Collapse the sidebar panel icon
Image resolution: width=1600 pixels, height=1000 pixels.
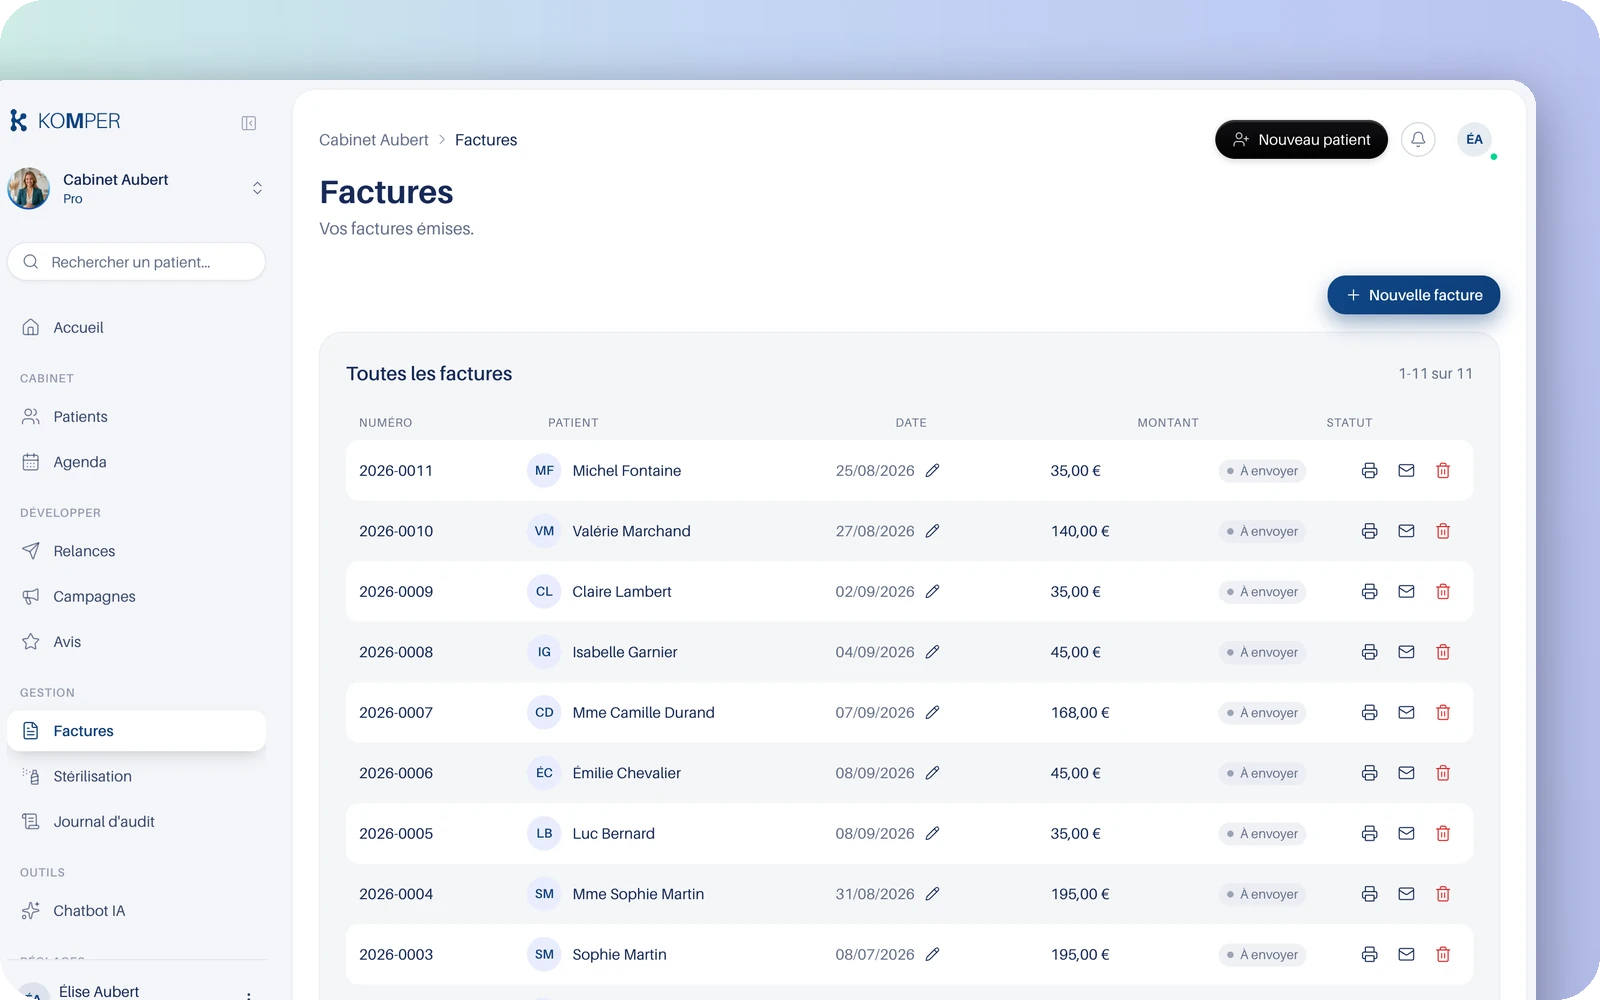(249, 123)
